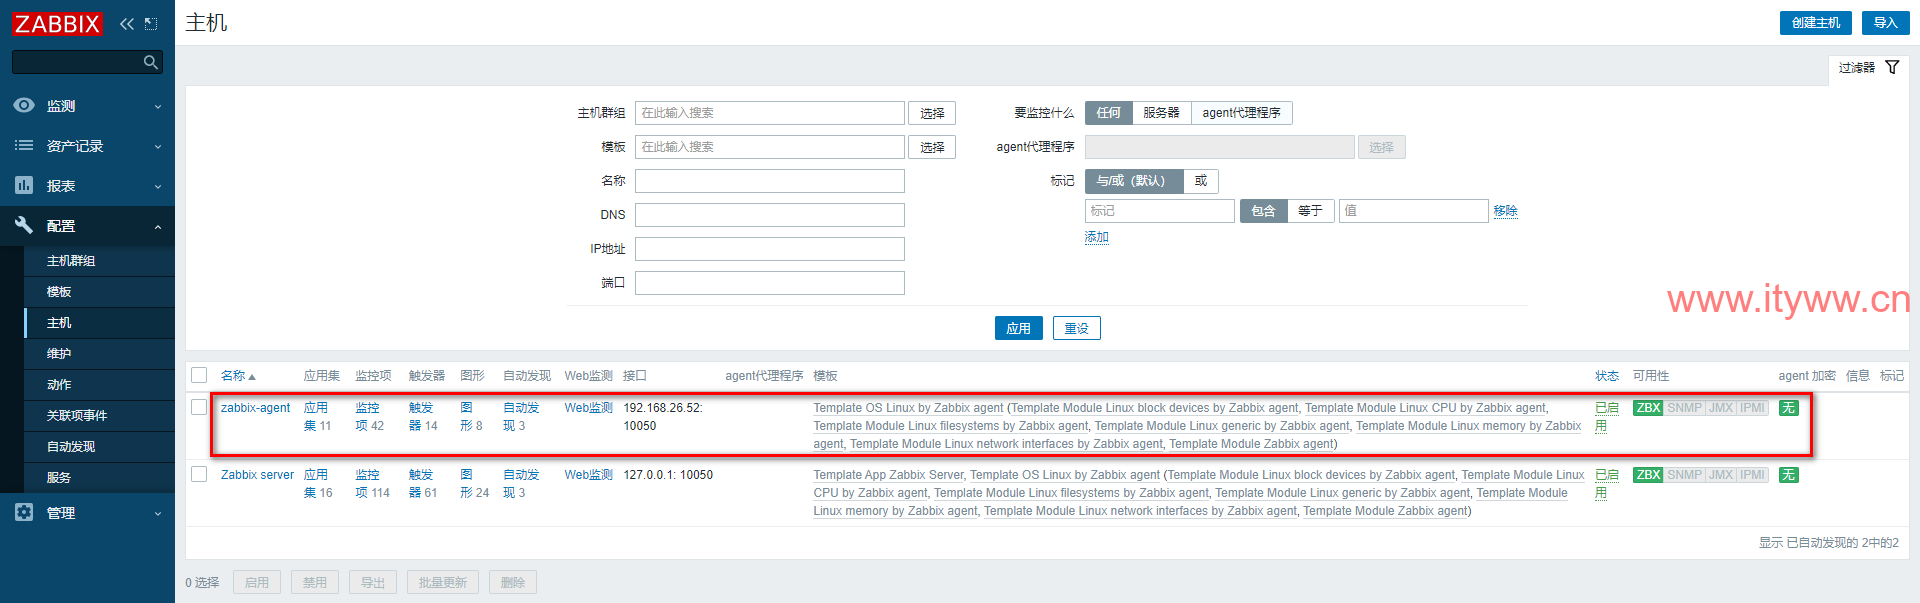
Task: Tick the Zabbix server row checkbox
Action: 199,474
